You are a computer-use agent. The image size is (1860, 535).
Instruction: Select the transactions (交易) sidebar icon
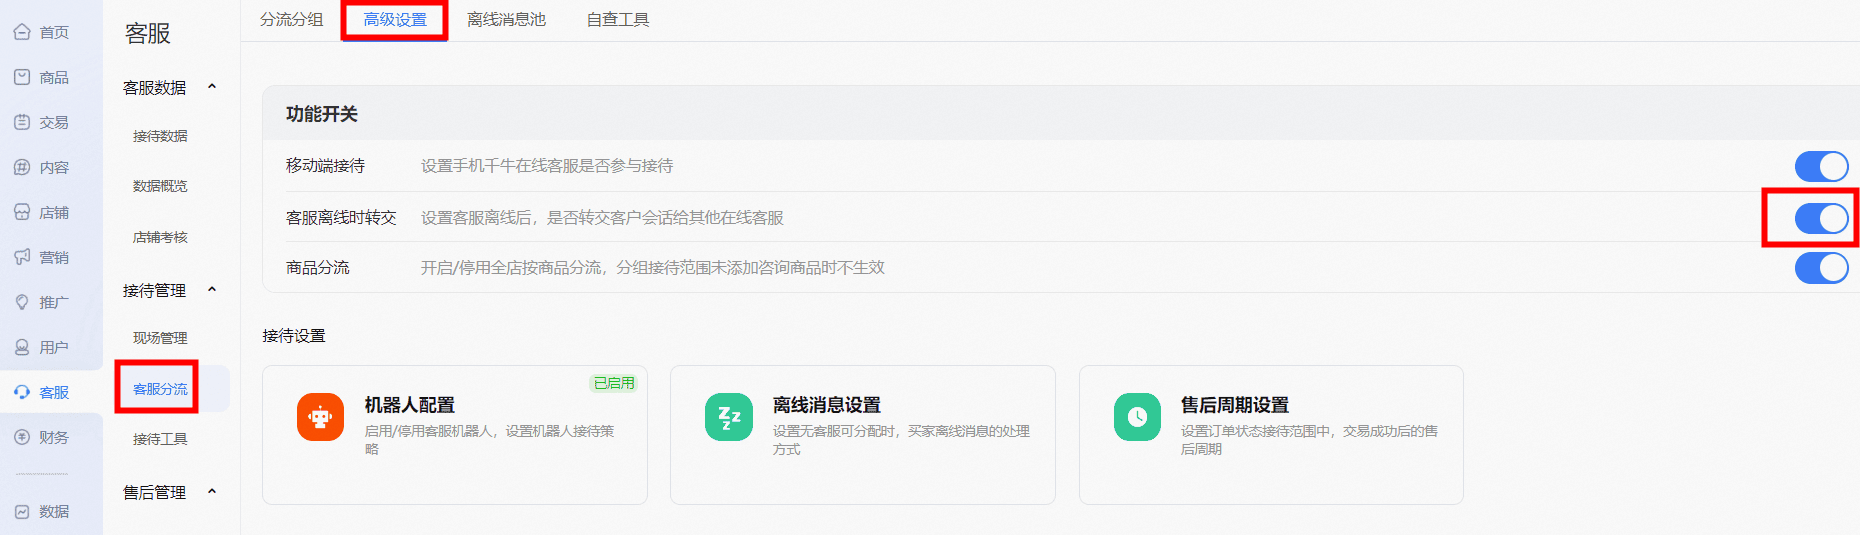click(22, 122)
